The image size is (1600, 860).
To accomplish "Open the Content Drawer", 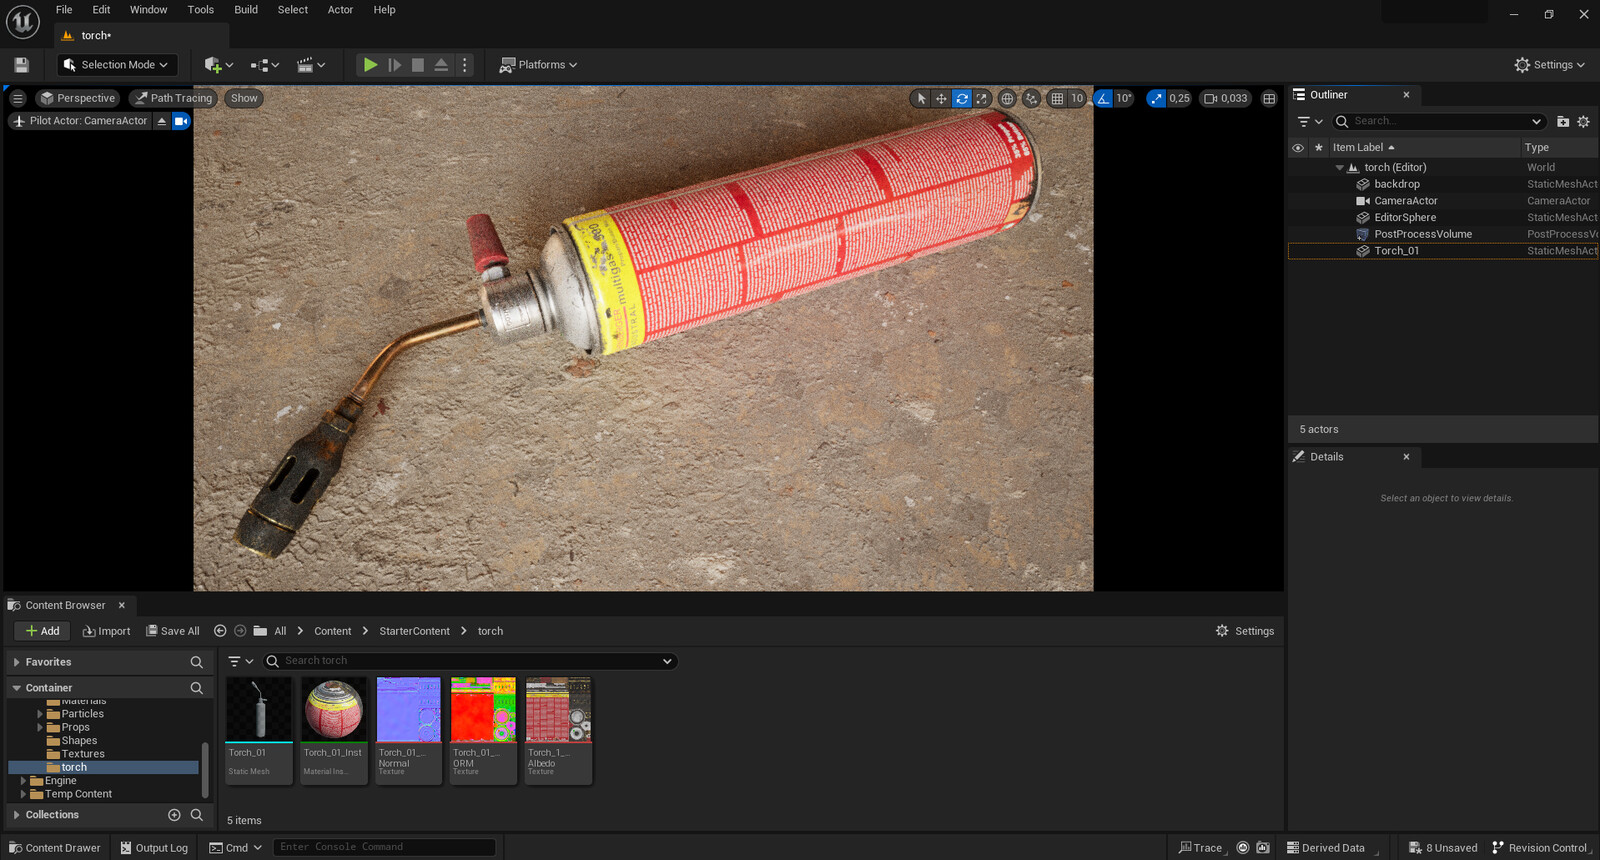I will pyautogui.click(x=55, y=848).
